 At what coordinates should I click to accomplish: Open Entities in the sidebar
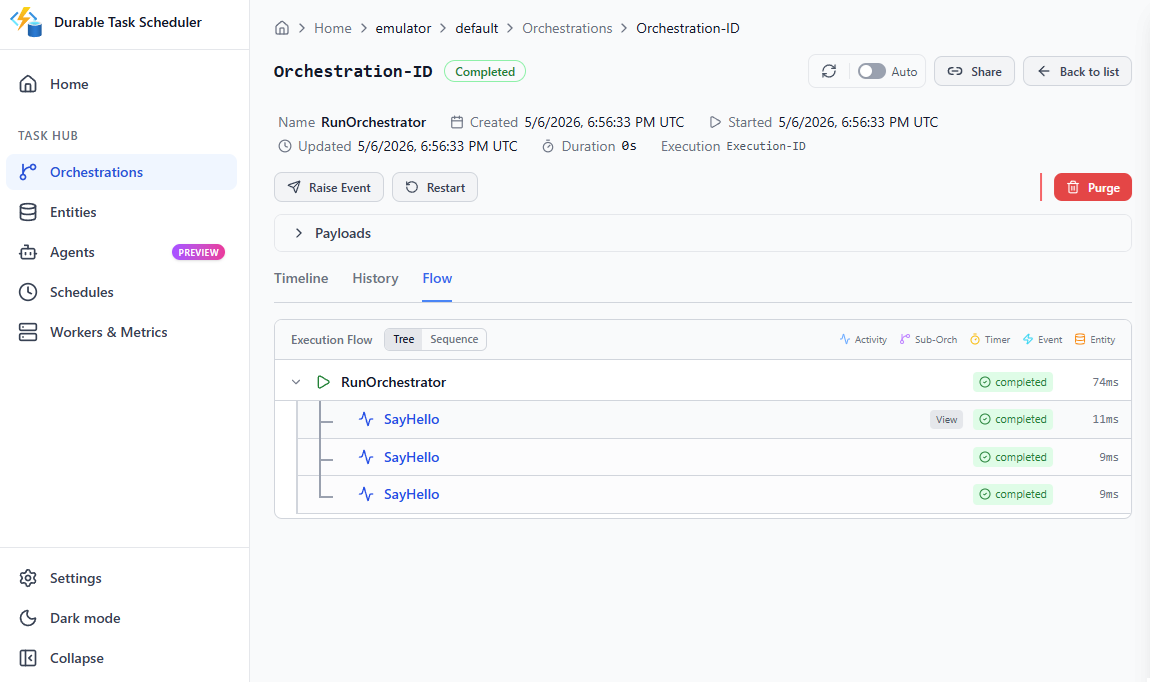click(121, 212)
